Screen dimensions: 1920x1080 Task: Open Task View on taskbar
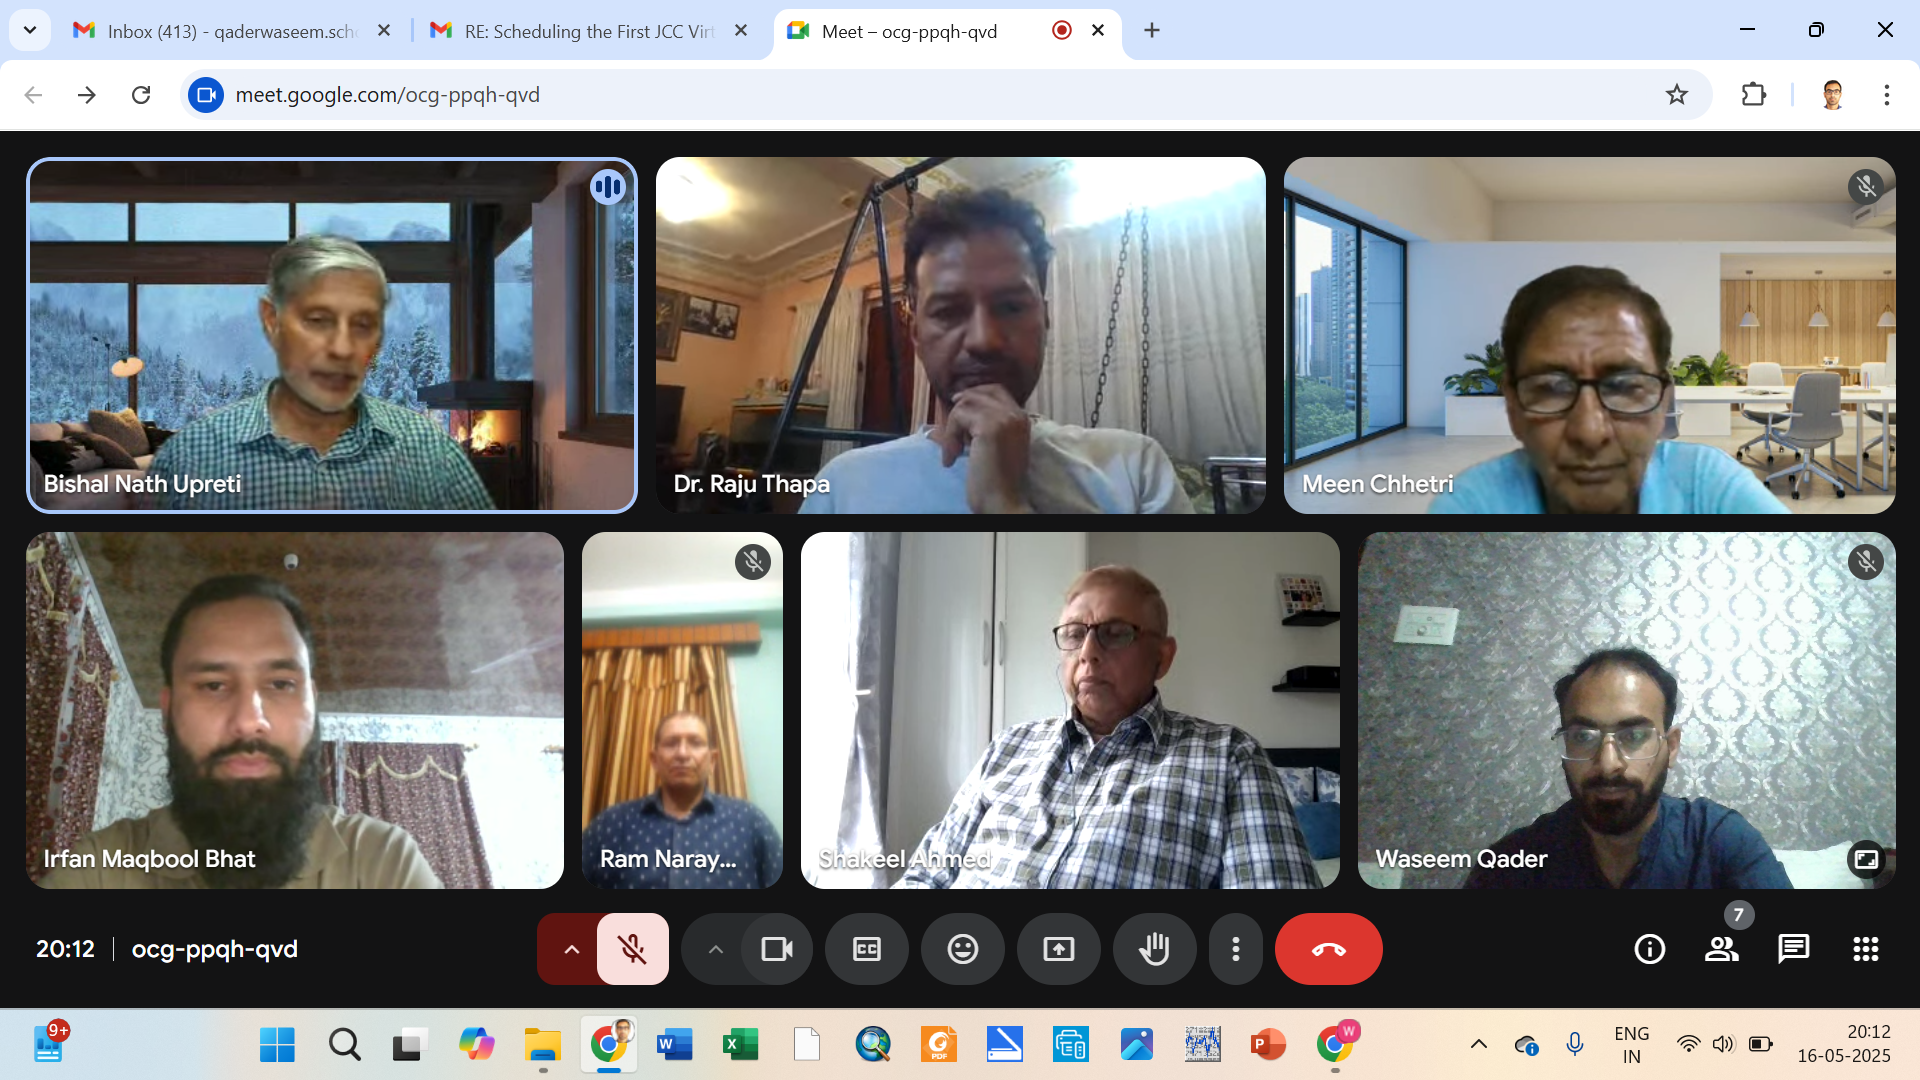pyautogui.click(x=409, y=1045)
